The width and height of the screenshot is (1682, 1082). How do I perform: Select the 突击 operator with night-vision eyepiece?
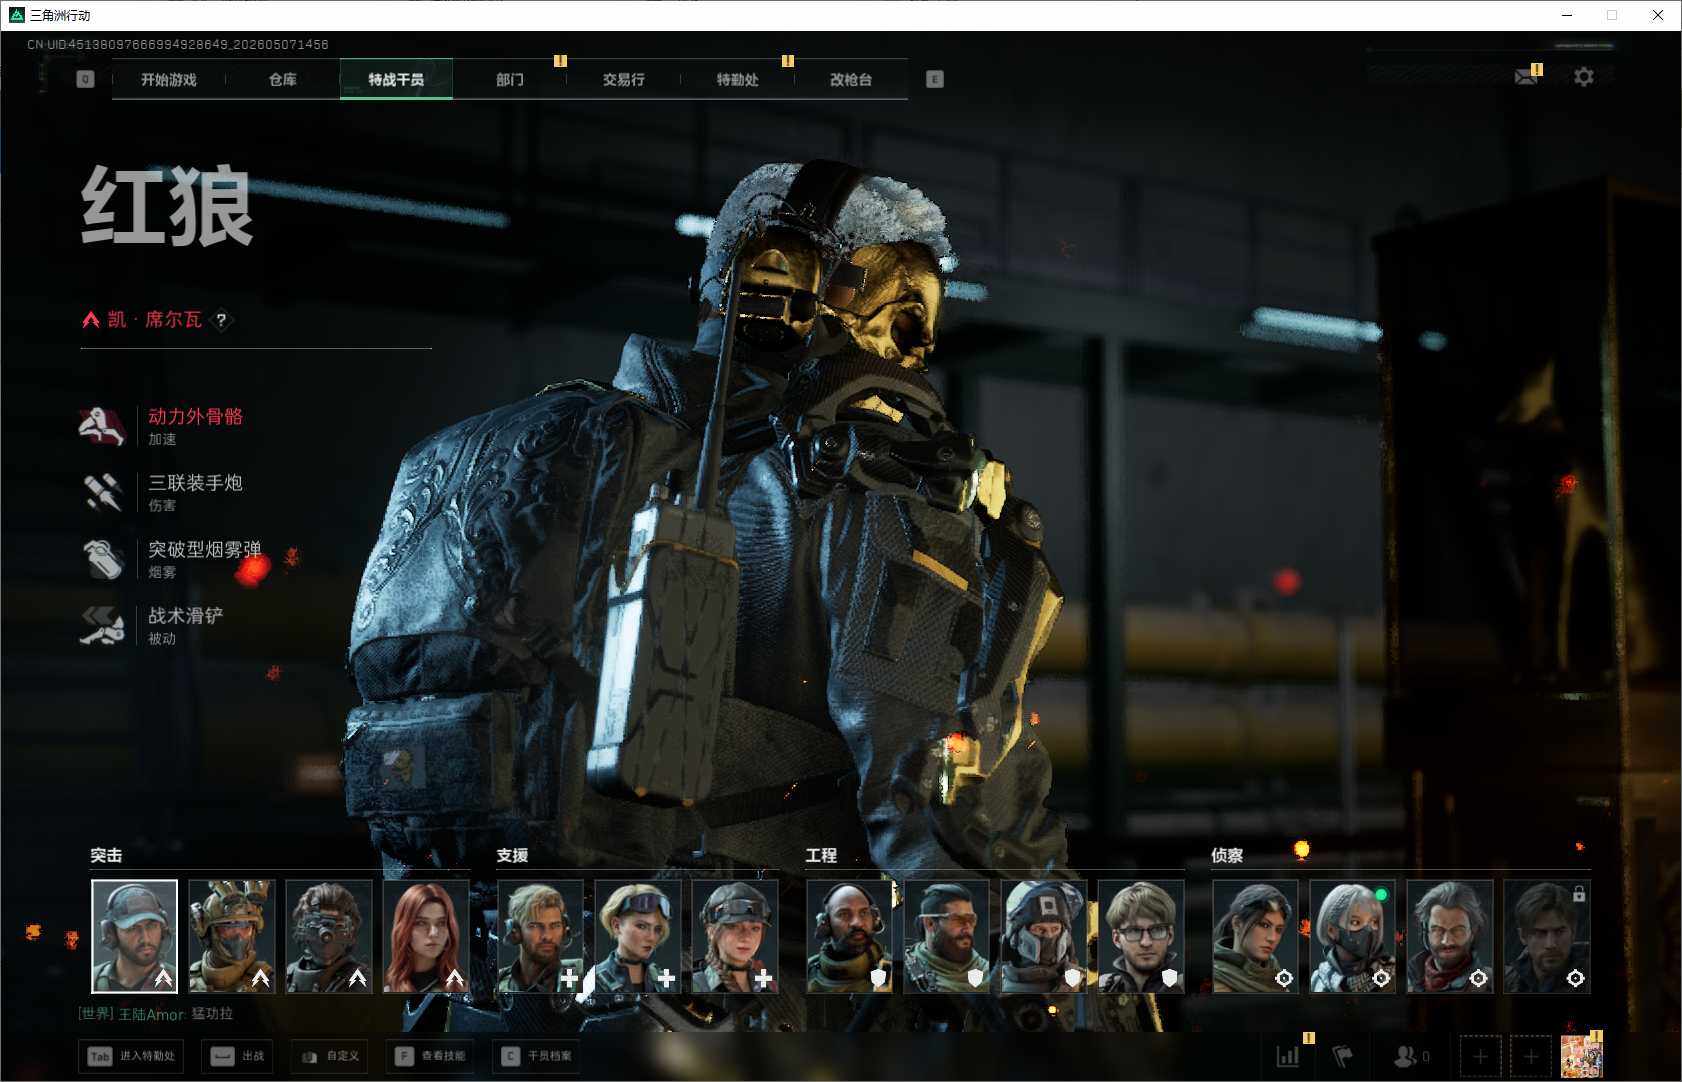point(329,936)
